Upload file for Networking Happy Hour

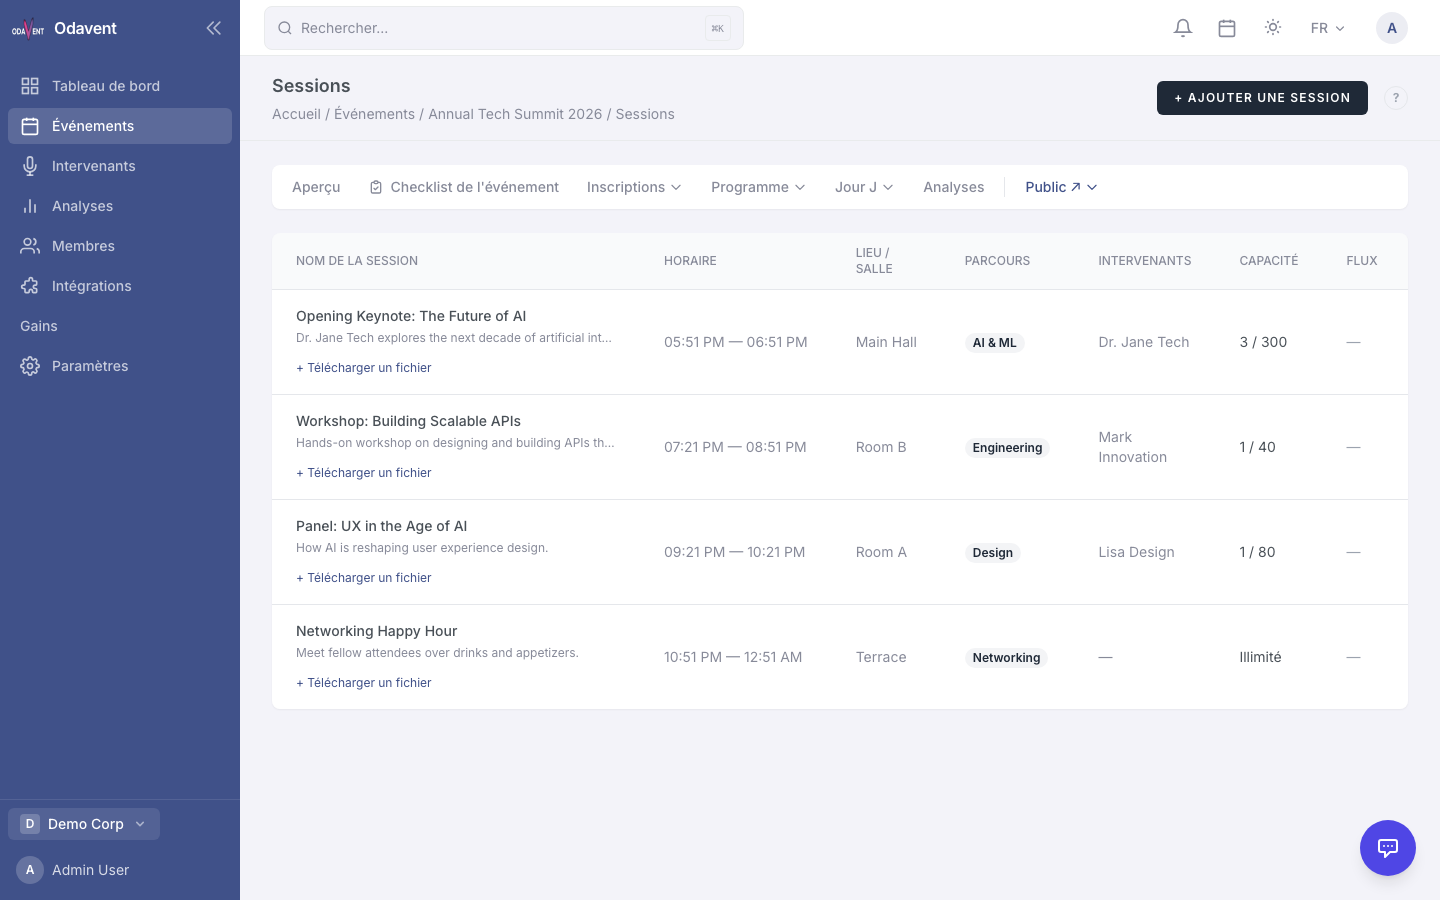tap(364, 683)
